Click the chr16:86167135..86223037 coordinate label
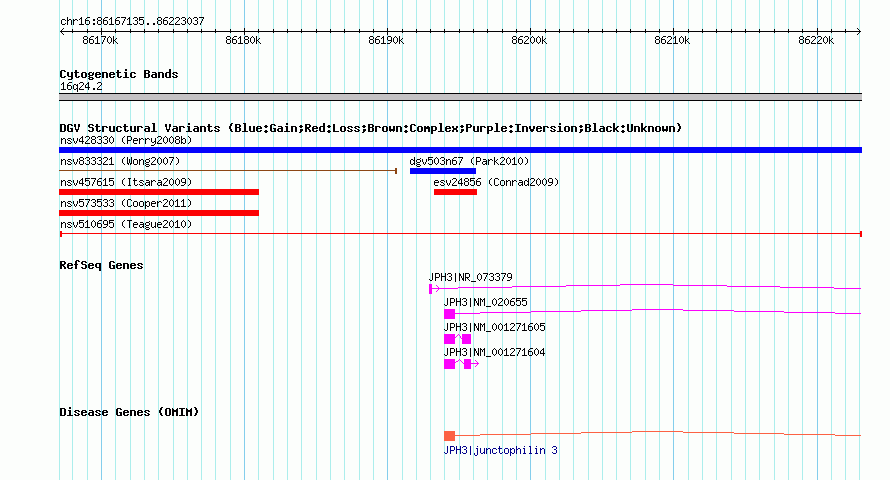 pos(132,21)
